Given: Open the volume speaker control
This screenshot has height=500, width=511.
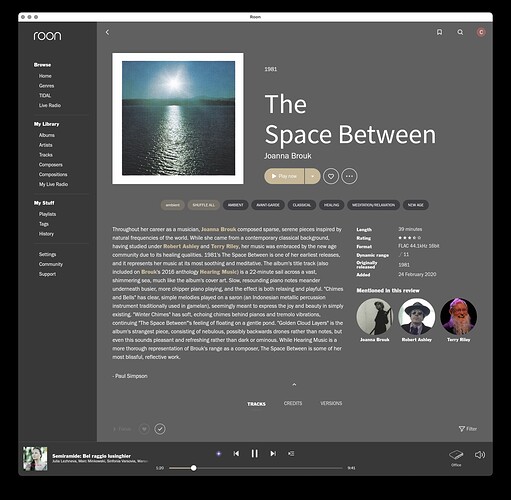Looking at the screenshot, I should pyautogui.click(x=480, y=455).
